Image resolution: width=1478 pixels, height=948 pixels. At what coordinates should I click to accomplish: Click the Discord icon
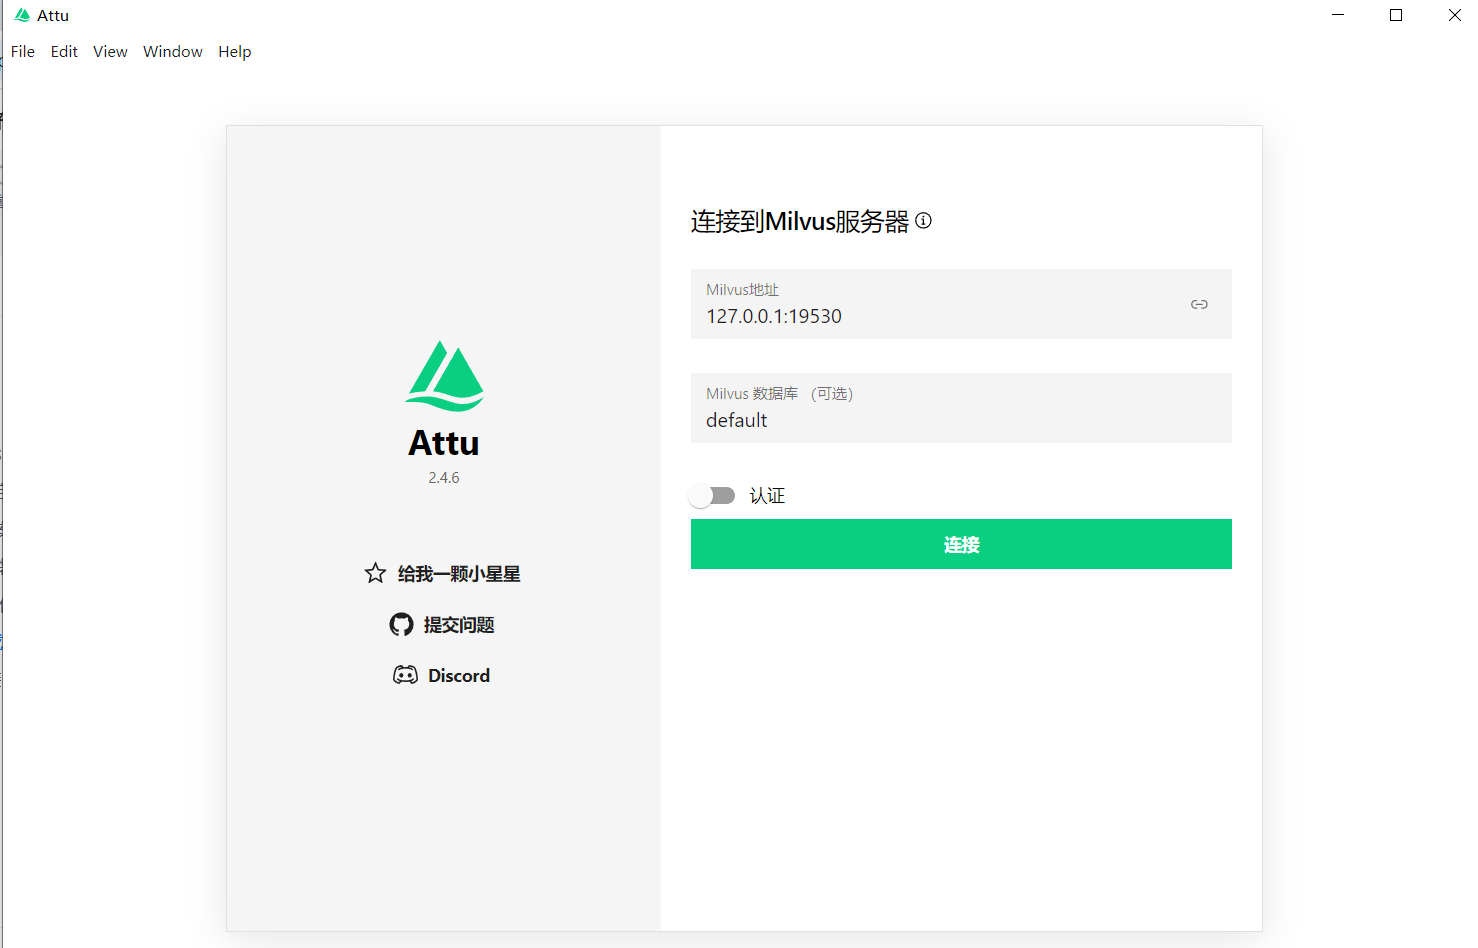[x=406, y=674]
